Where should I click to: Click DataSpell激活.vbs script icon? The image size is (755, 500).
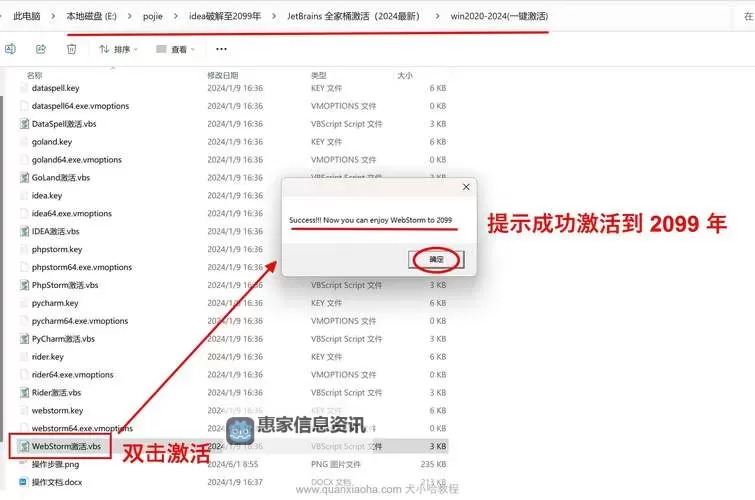(24, 124)
